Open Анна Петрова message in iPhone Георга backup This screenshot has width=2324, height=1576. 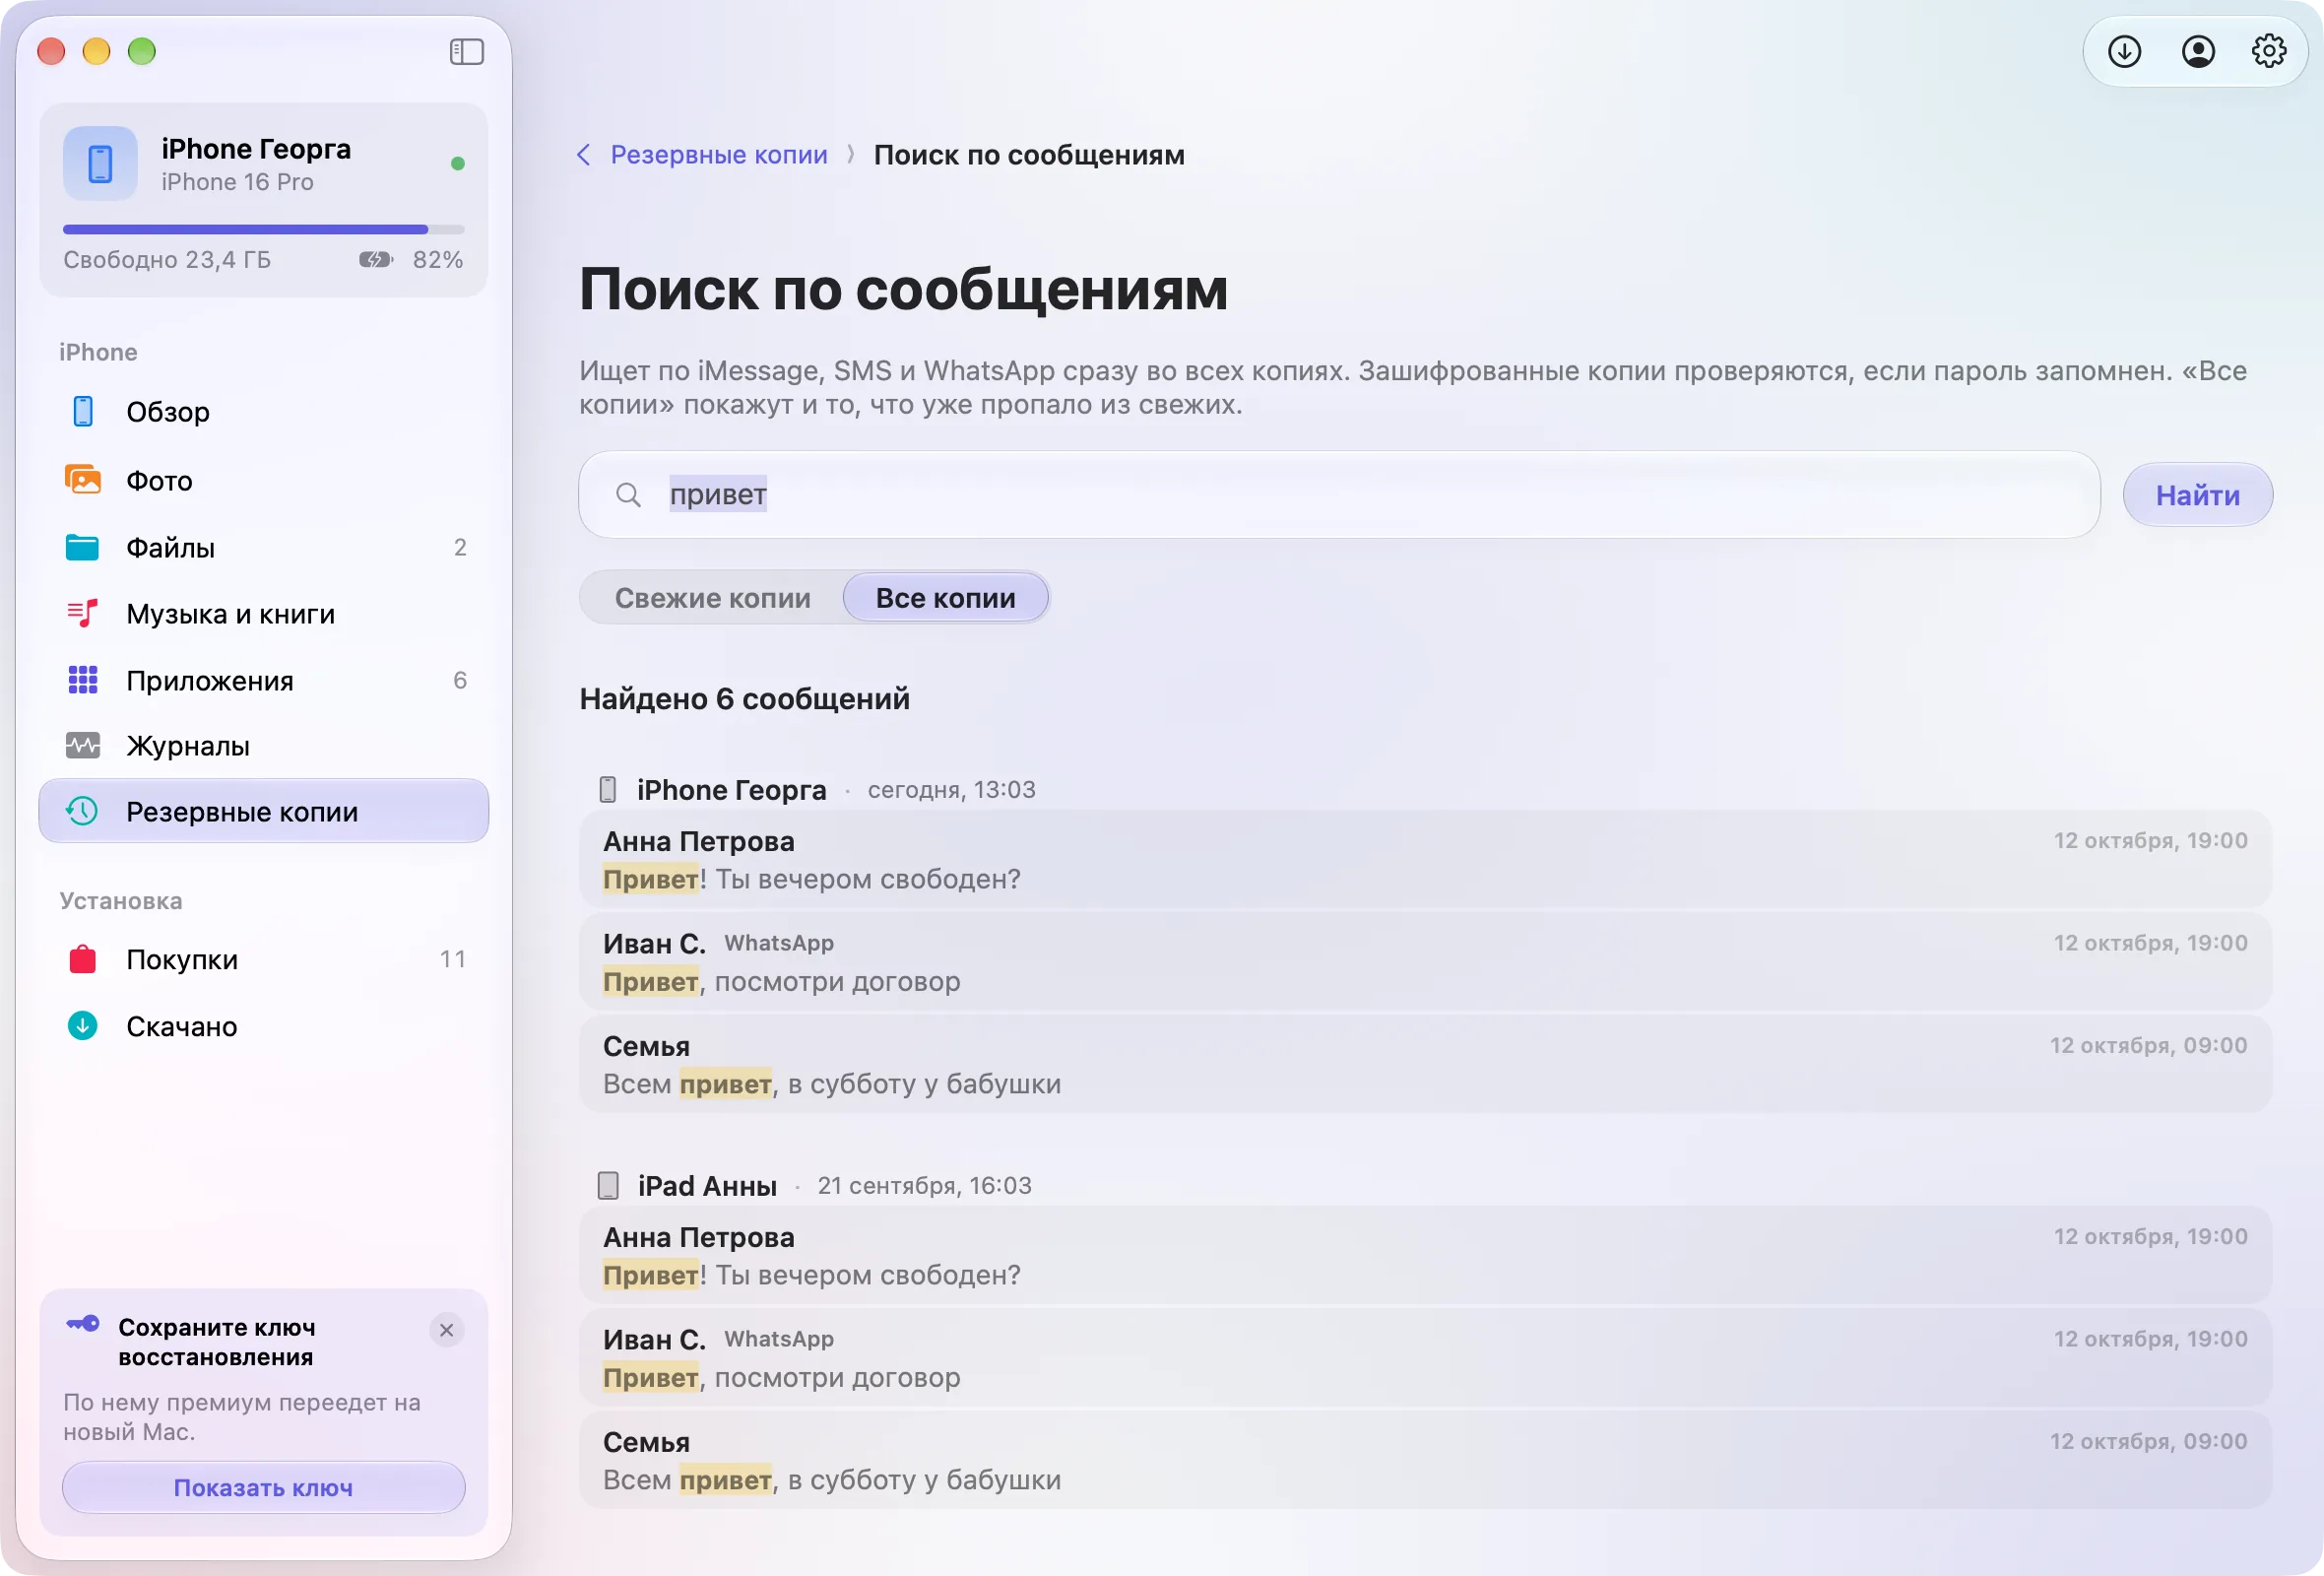pos(1425,859)
